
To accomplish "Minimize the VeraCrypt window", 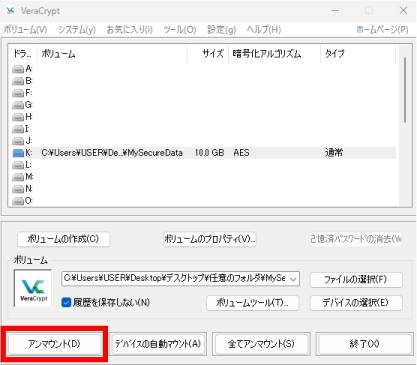I will (335, 10).
